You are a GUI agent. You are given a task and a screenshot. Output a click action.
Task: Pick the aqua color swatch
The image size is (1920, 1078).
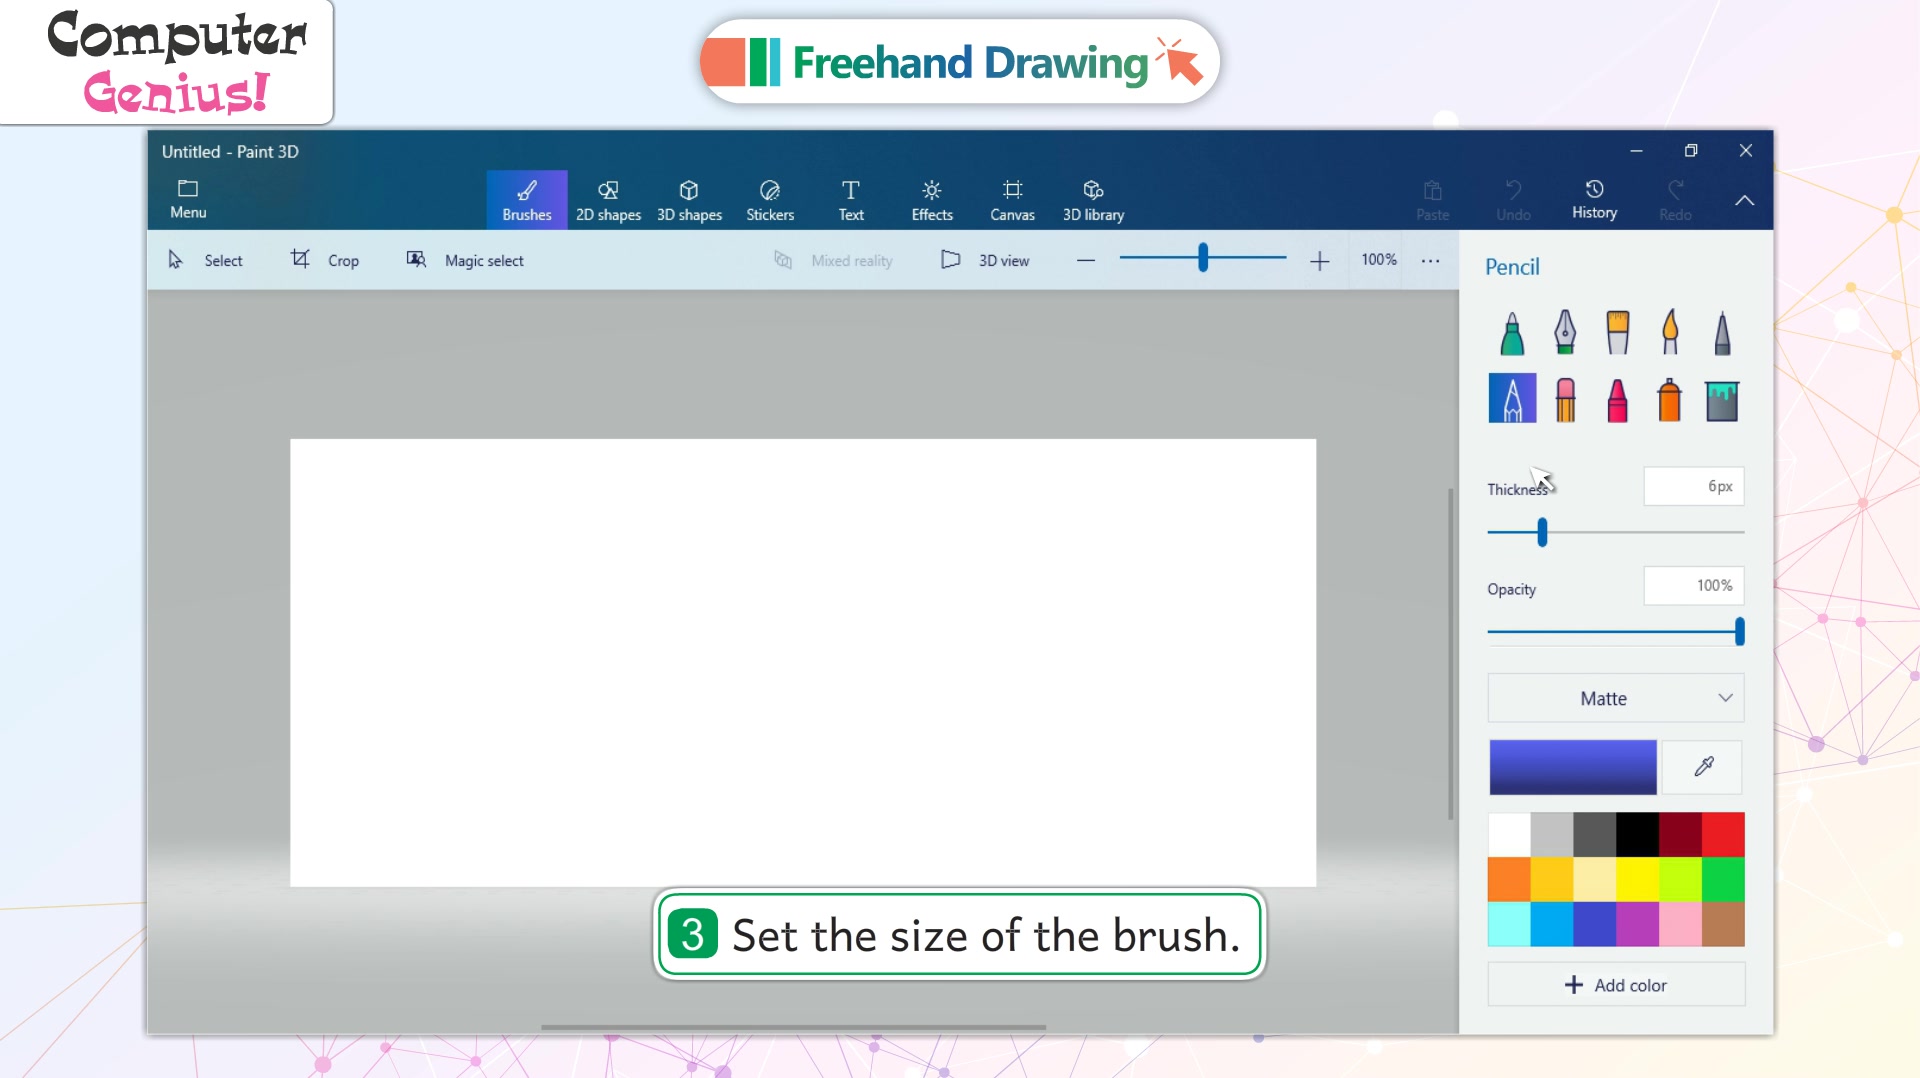click(x=1509, y=924)
